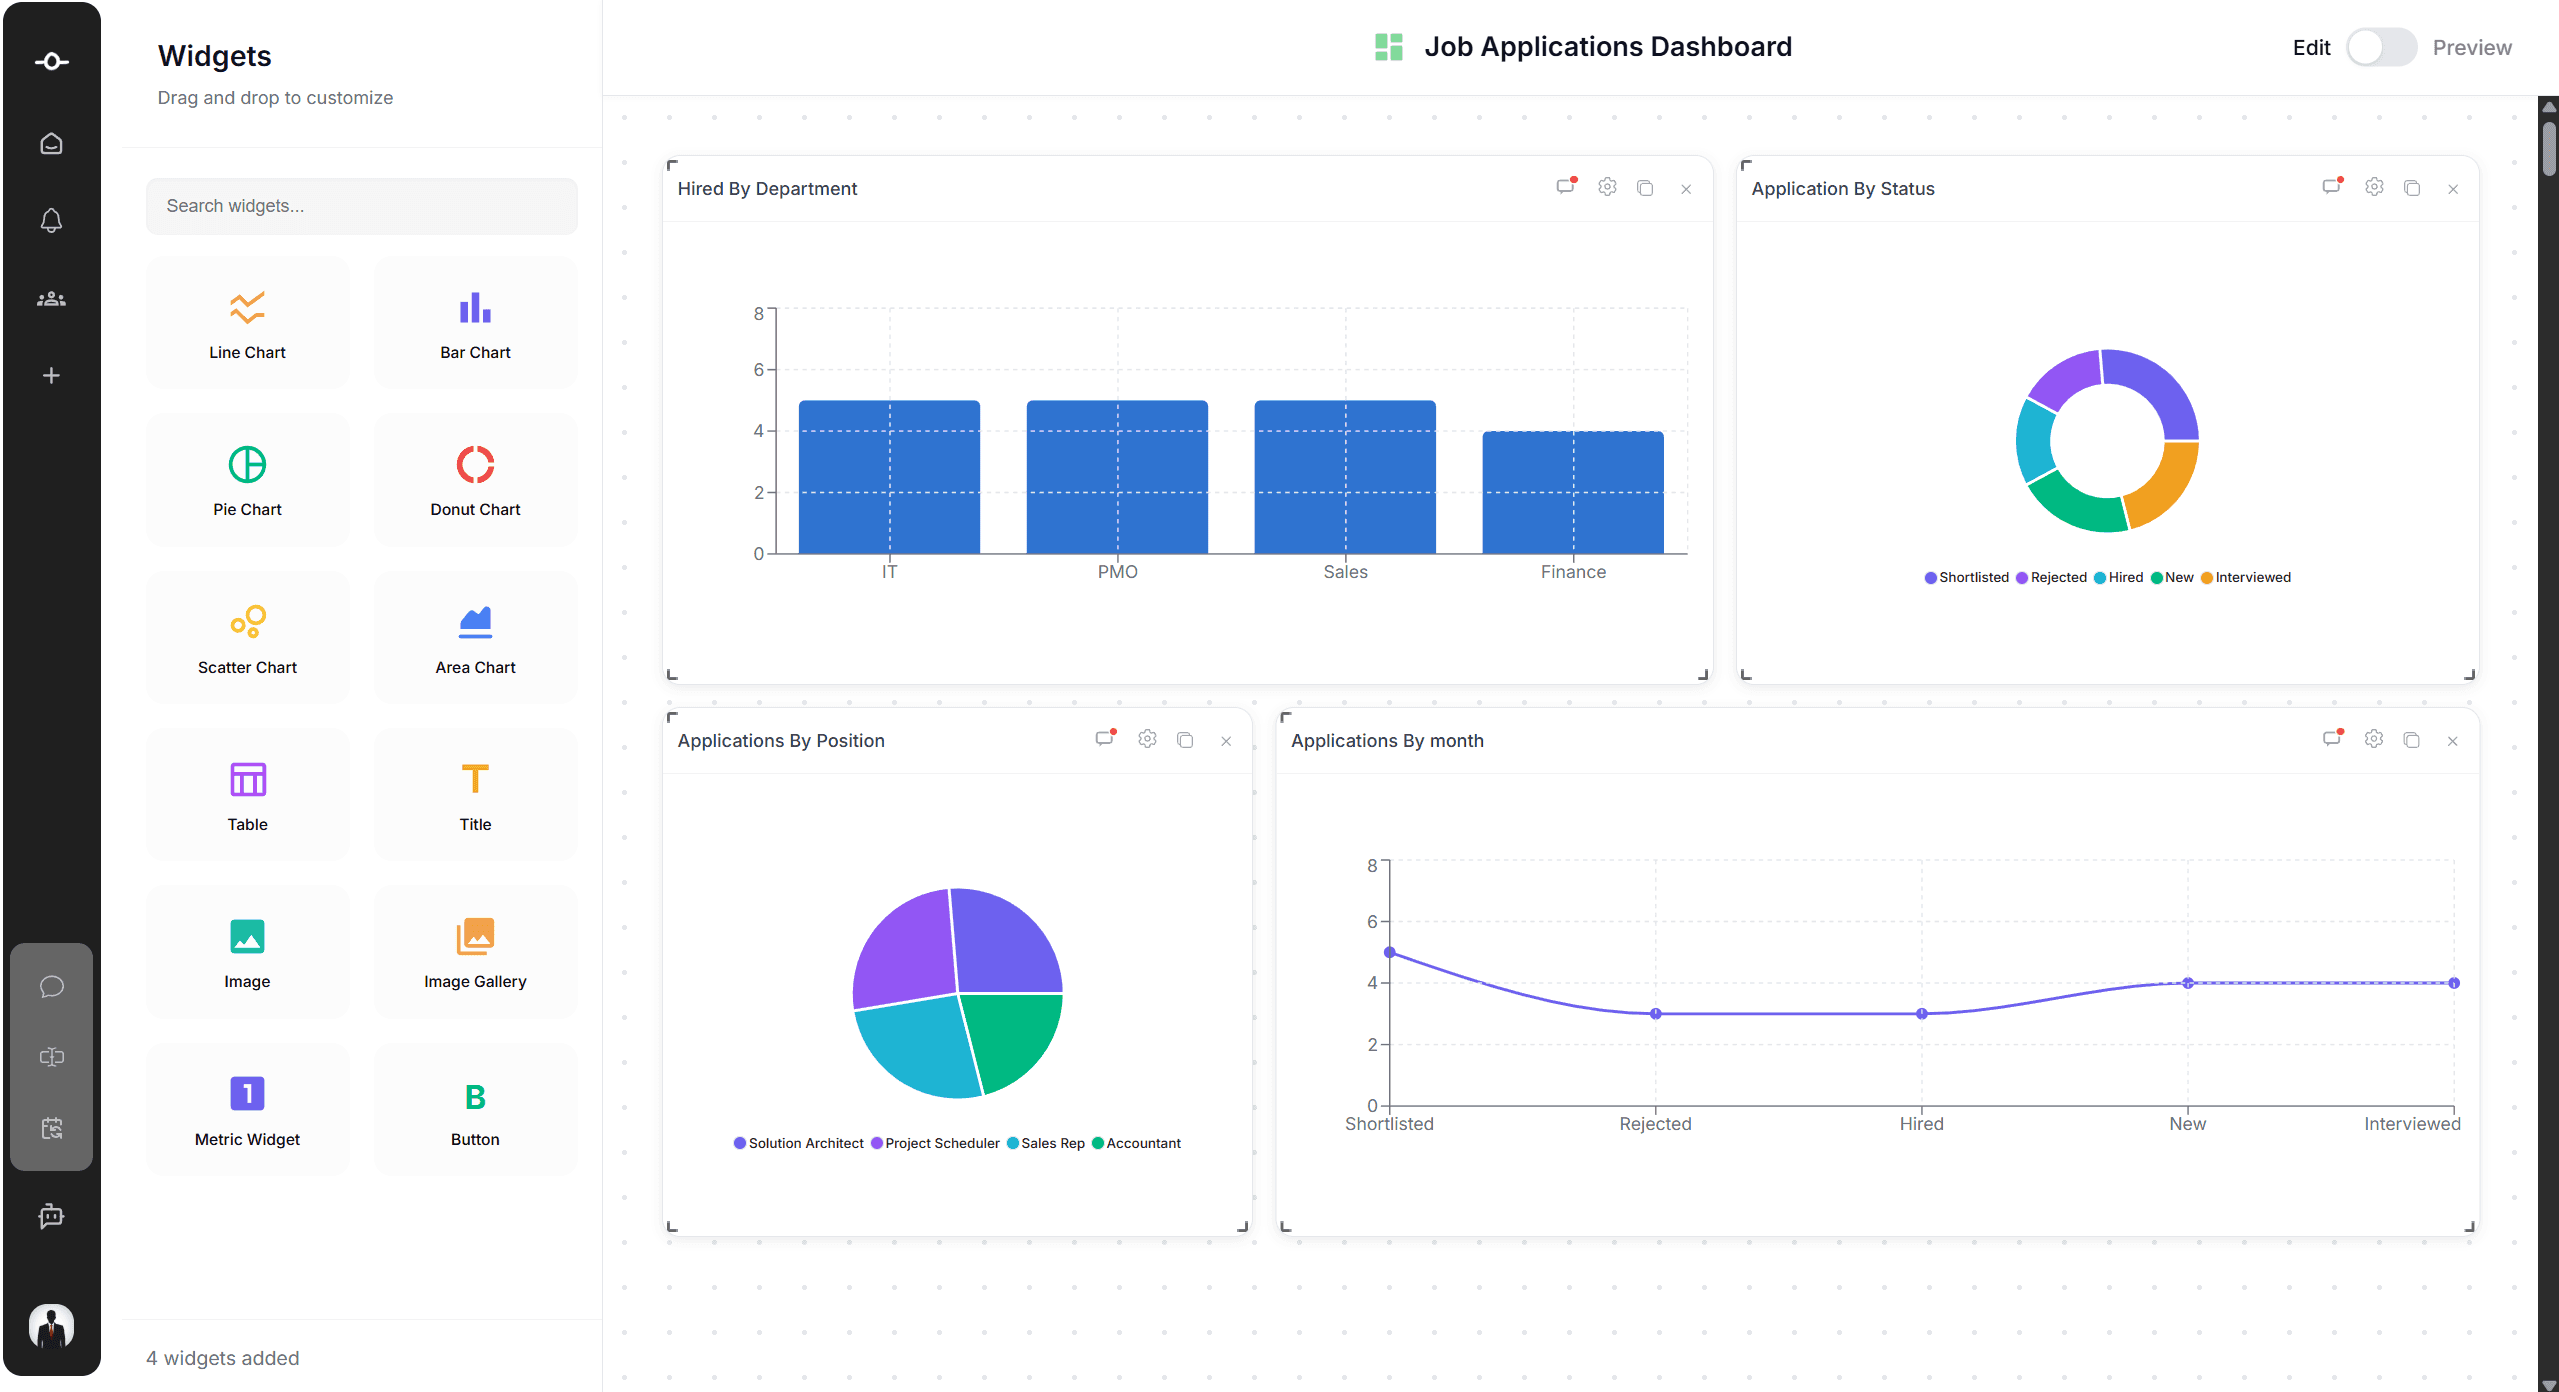Toggle New legend in donut chart
The width and height of the screenshot is (2559, 1392).
[x=2172, y=578]
